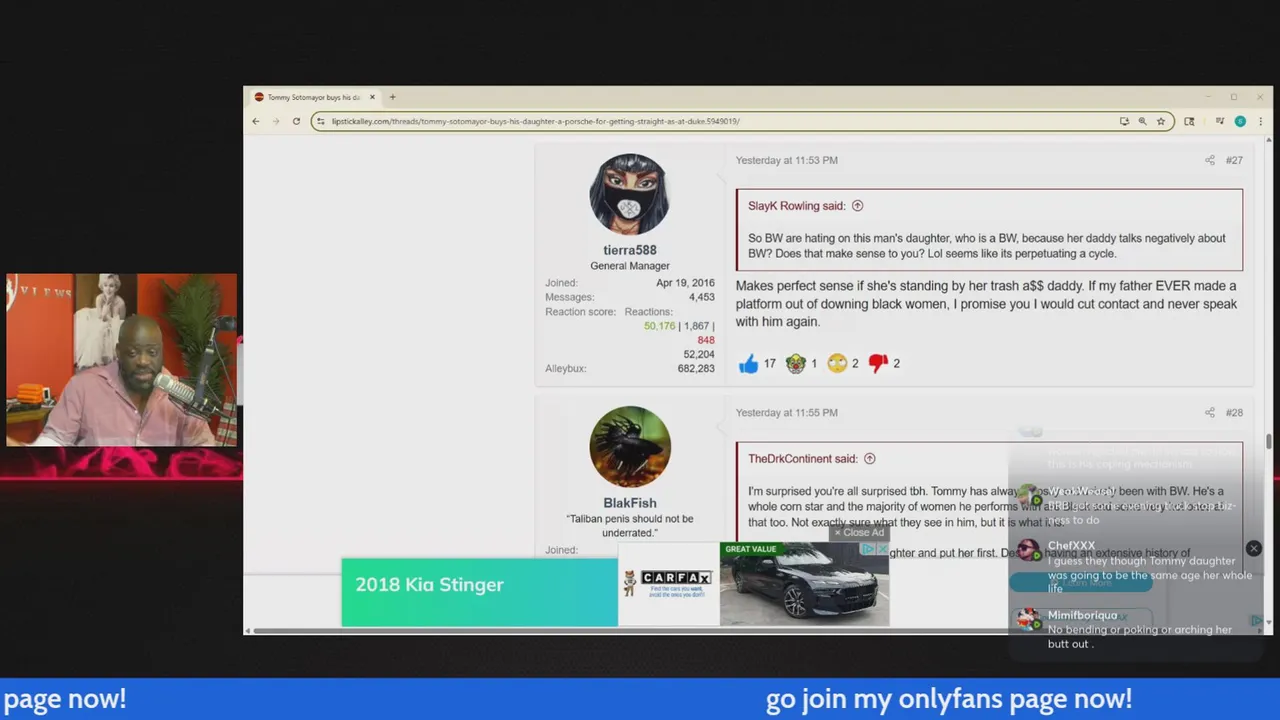Expand the SlayK Rowling quote arrow icon
The width and height of the screenshot is (1280, 720).
(x=857, y=206)
